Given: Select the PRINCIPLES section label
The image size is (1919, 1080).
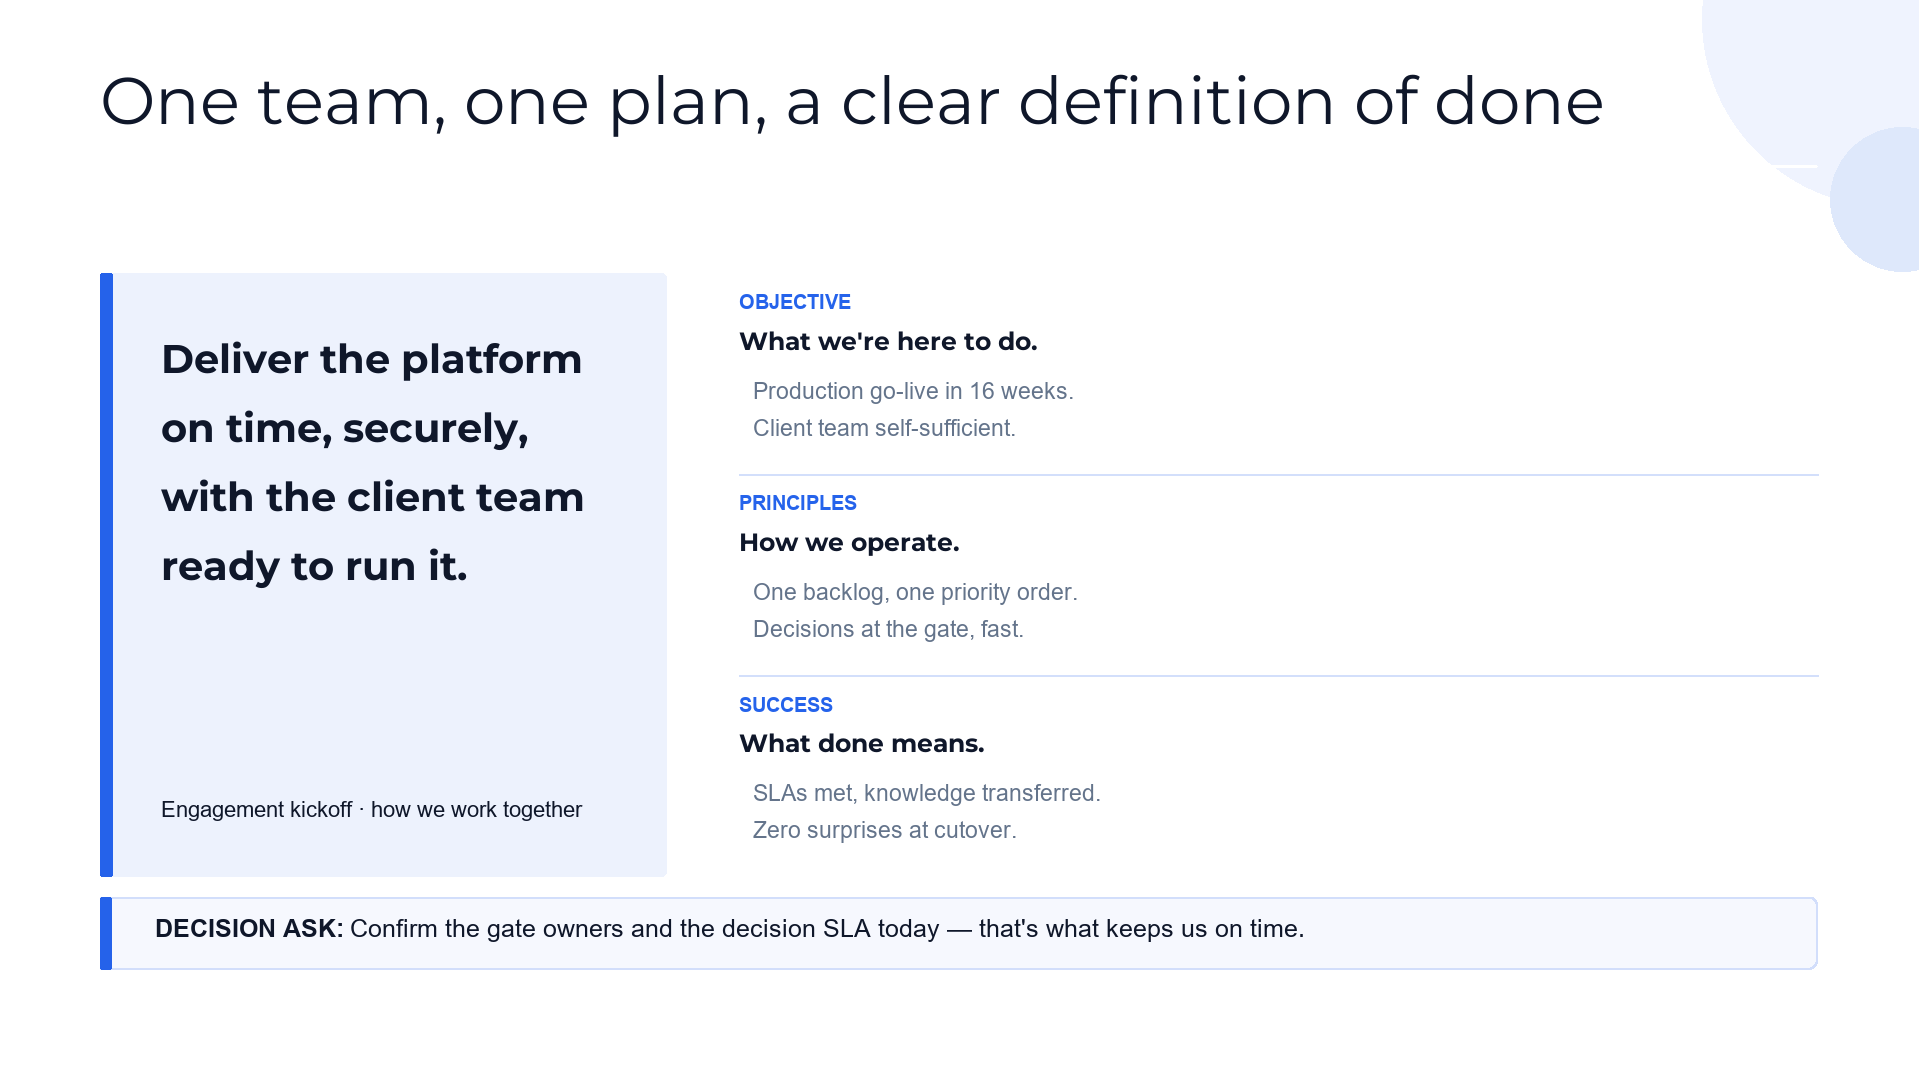Looking at the screenshot, I should [798, 503].
